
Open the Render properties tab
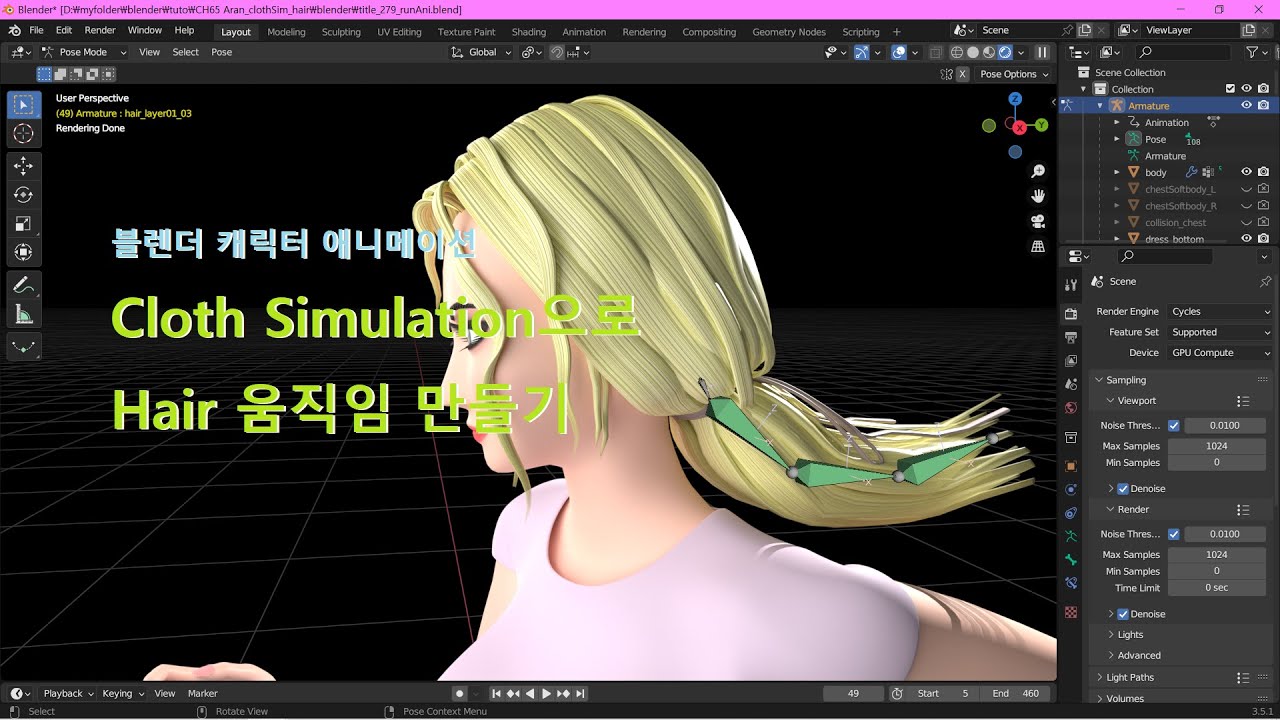(1071, 314)
